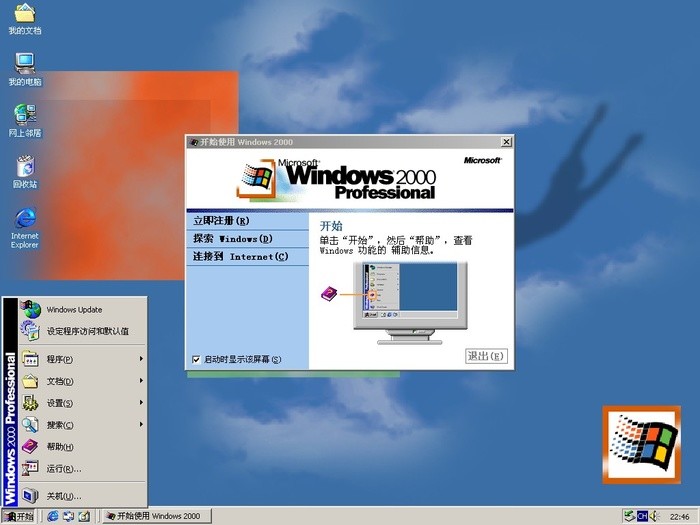Click 连接到 Internet(C) option
This screenshot has height=525, width=700.
[x=248, y=257]
